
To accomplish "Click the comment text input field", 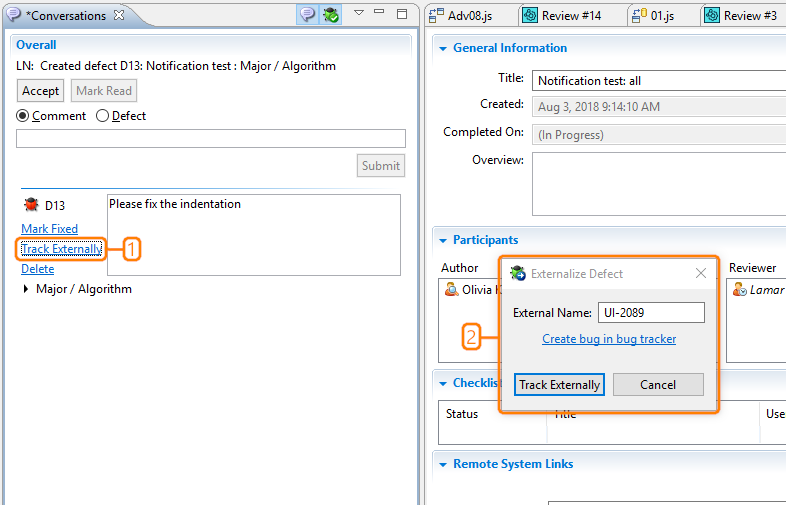I will pos(211,138).
